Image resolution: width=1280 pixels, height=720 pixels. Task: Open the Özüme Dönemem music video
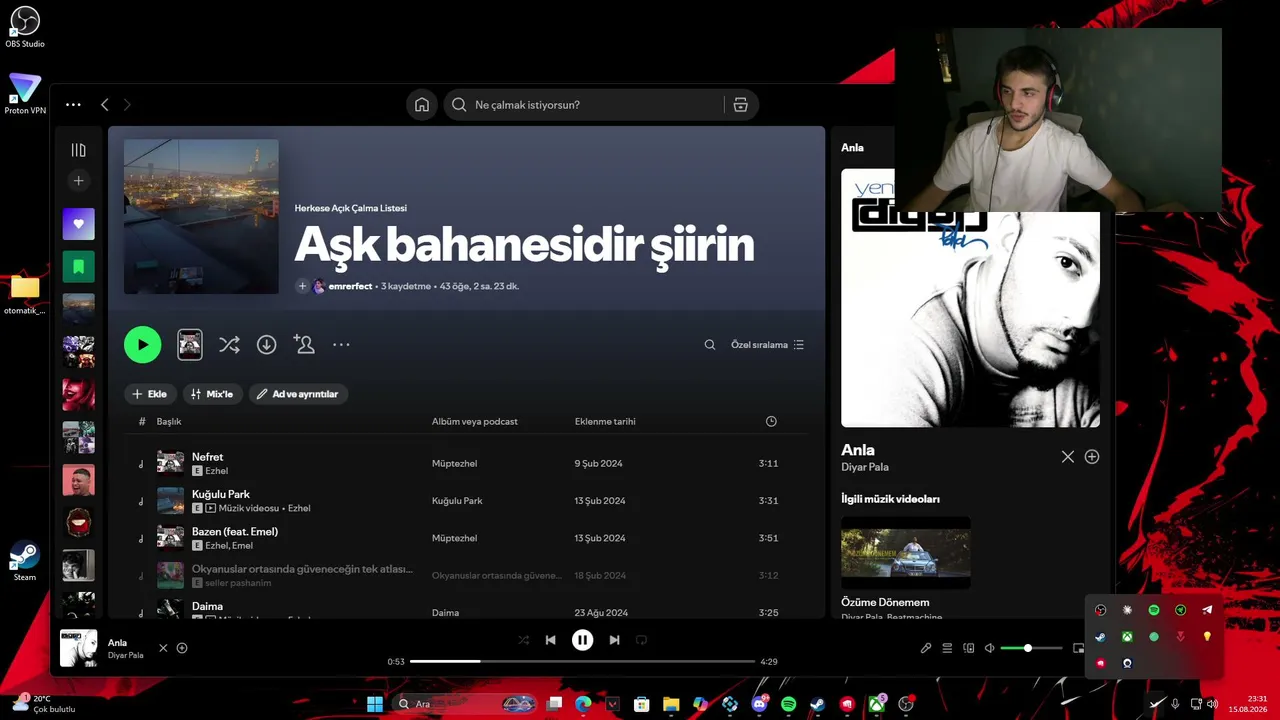(x=906, y=552)
